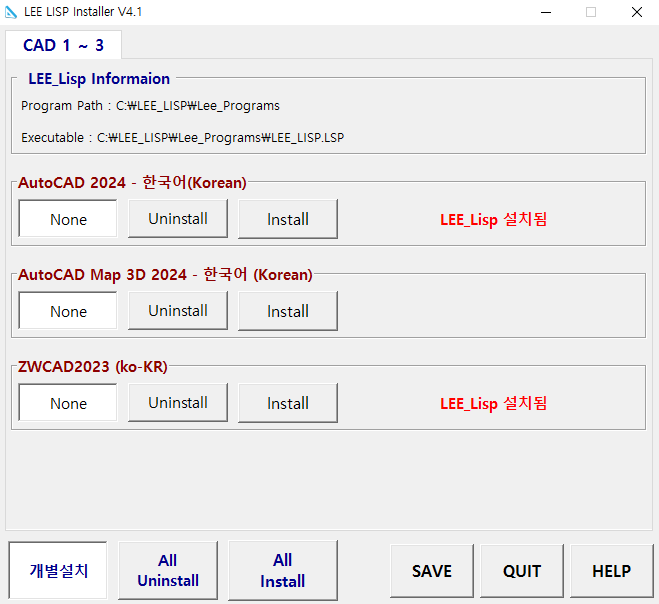Click the All Install button
Viewport: 659px width, 604px height.
(283, 570)
